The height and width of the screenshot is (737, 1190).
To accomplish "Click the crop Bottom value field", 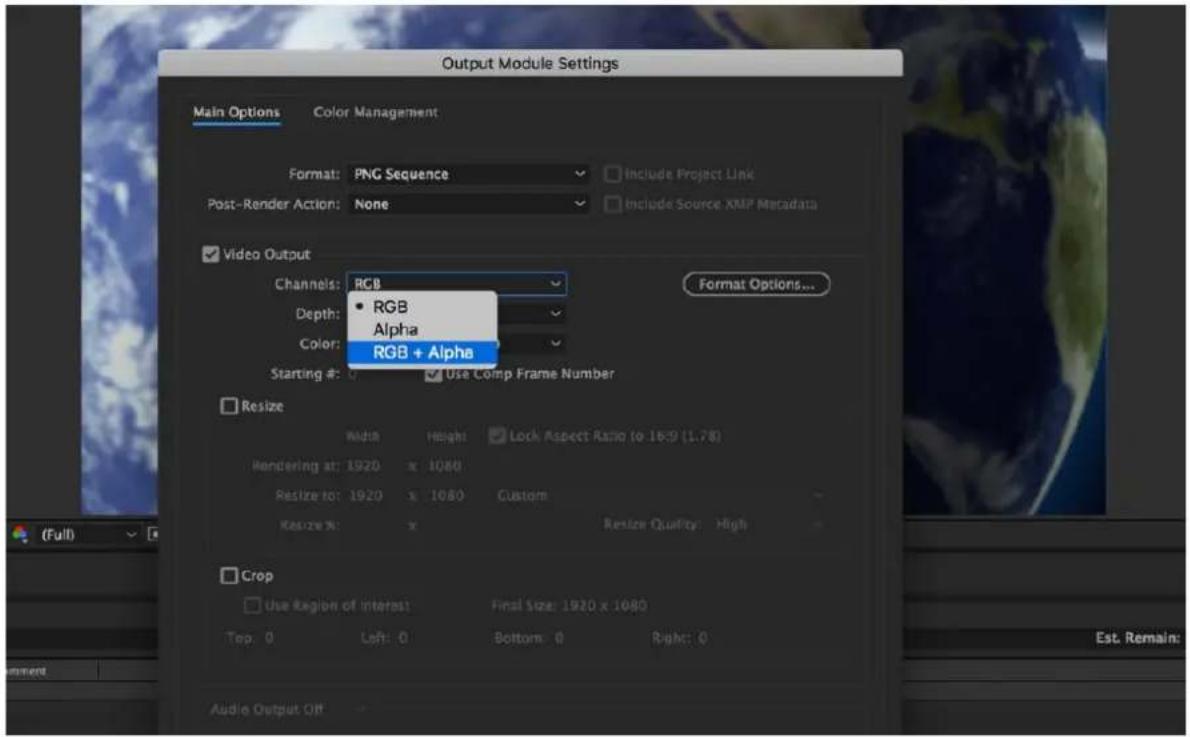I will [x=559, y=638].
